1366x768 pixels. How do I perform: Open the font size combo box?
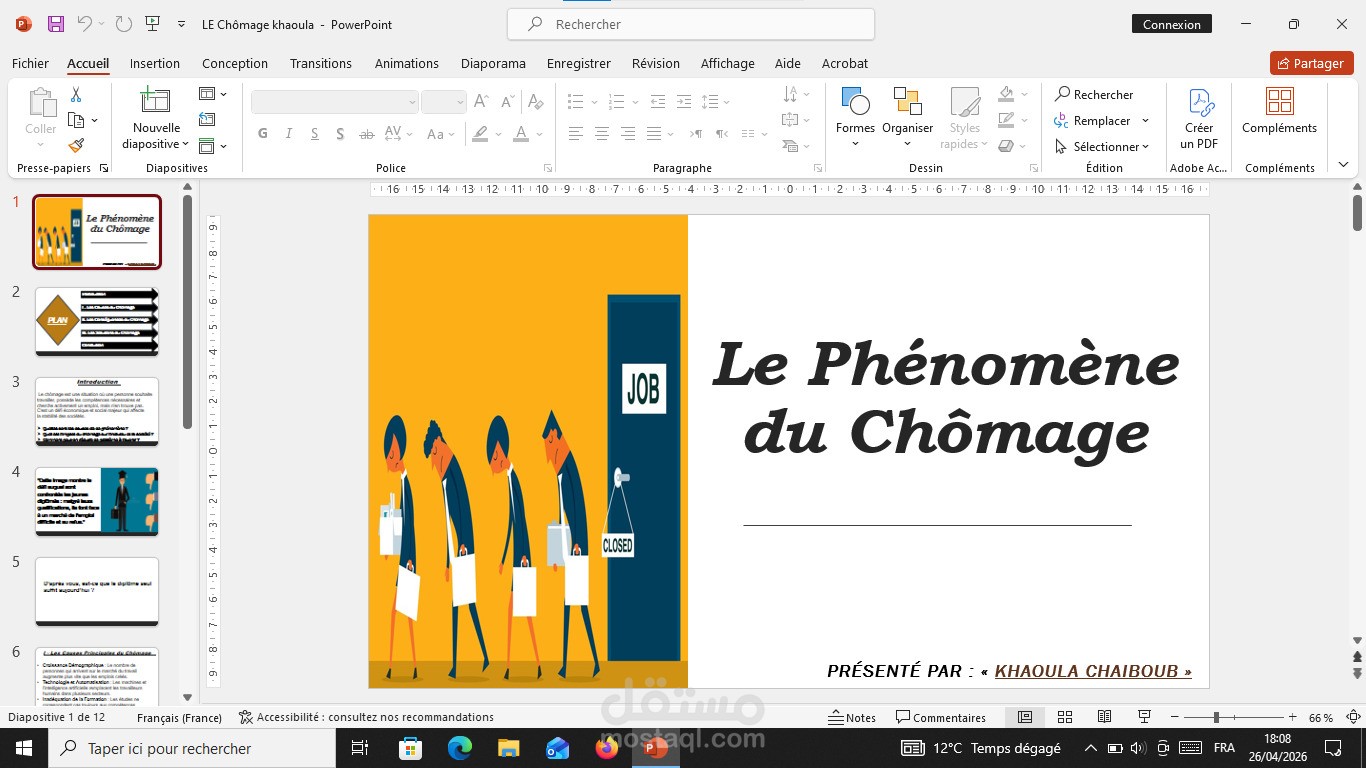click(x=444, y=102)
